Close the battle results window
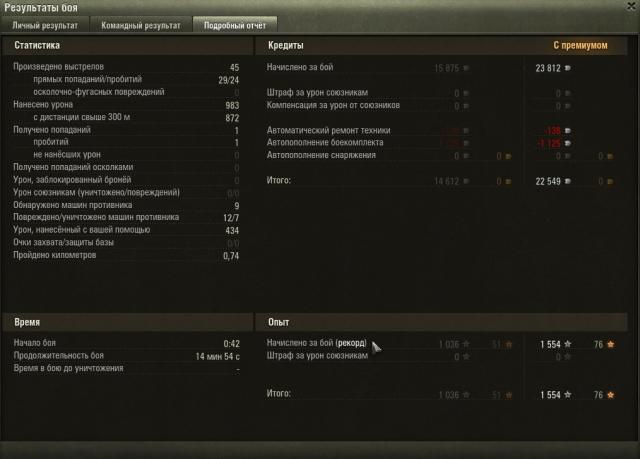This screenshot has width=640, height=459. 632,6
